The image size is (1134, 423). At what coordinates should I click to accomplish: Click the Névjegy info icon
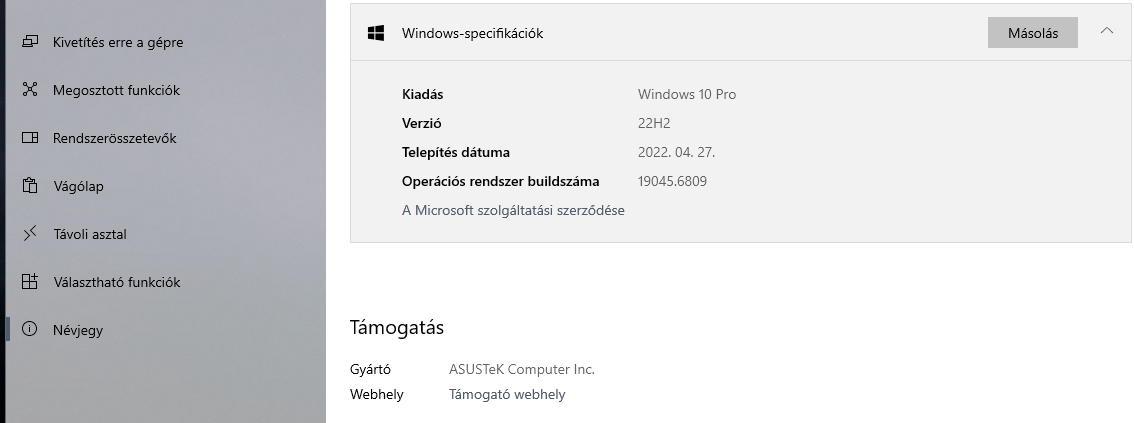point(30,330)
